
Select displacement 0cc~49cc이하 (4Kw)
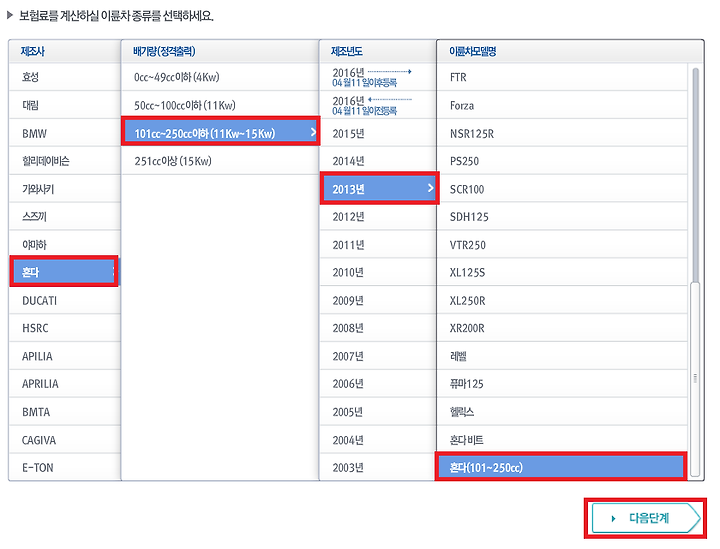[x=220, y=77]
